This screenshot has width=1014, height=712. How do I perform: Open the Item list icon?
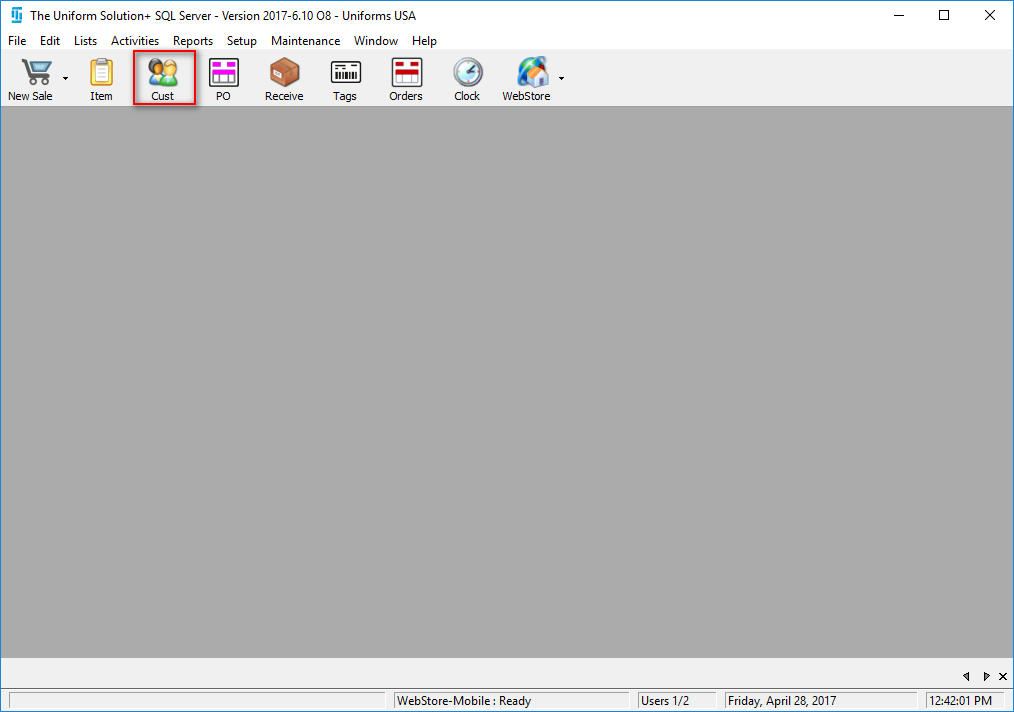tap(101, 73)
